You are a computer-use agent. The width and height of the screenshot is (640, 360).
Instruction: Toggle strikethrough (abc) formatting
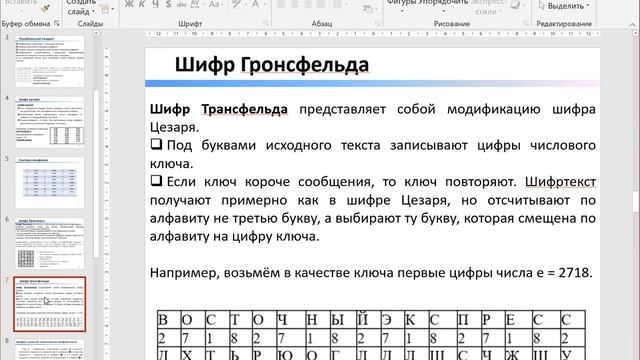[181, 4]
